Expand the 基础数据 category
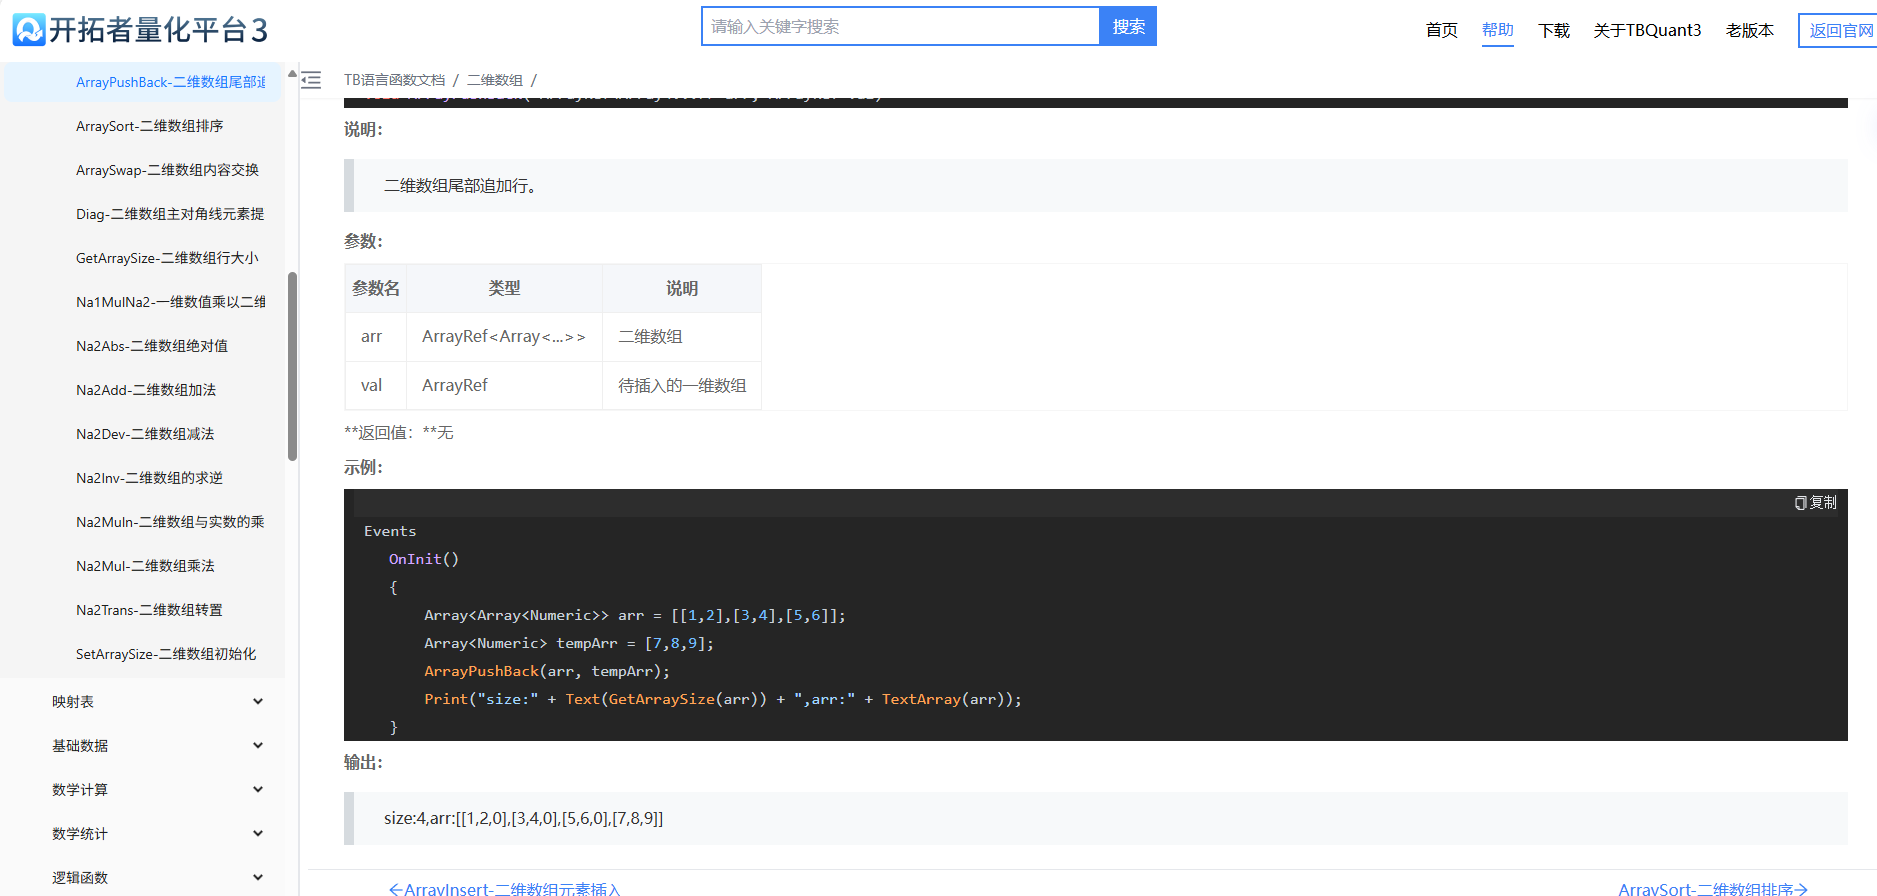 (257, 746)
